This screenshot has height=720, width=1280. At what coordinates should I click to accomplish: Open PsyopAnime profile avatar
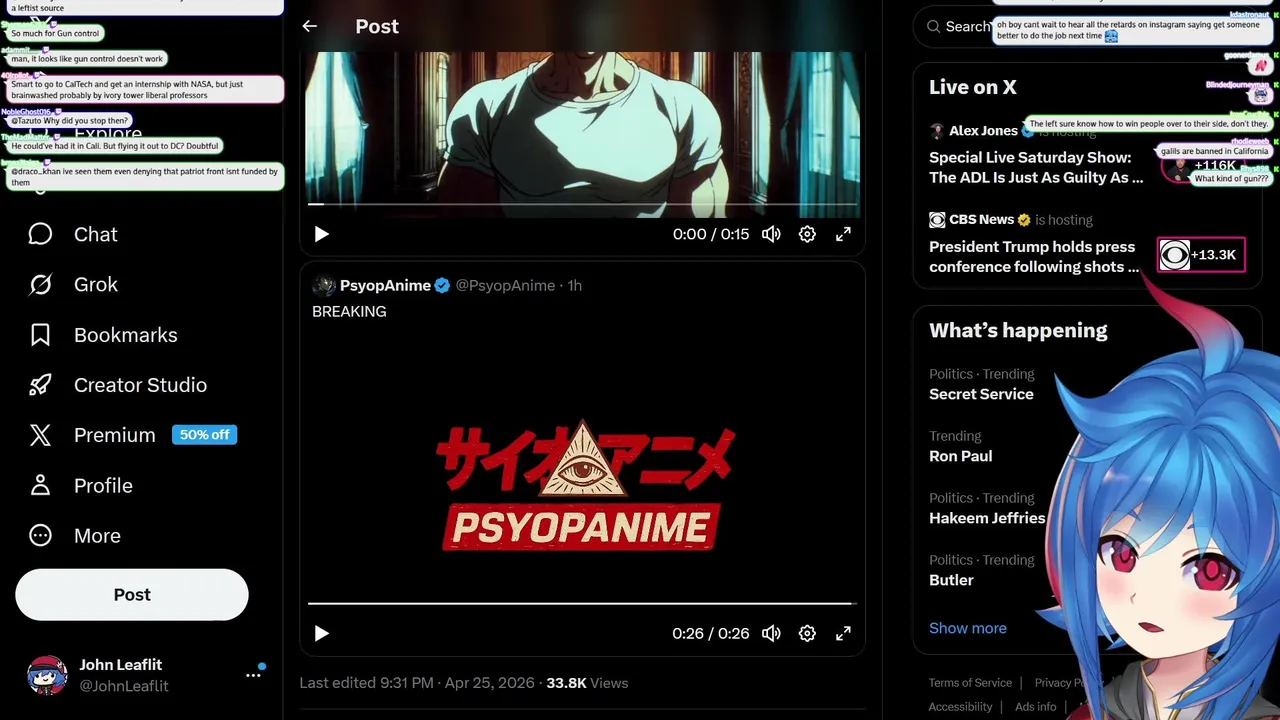click(x=324, y=285)
